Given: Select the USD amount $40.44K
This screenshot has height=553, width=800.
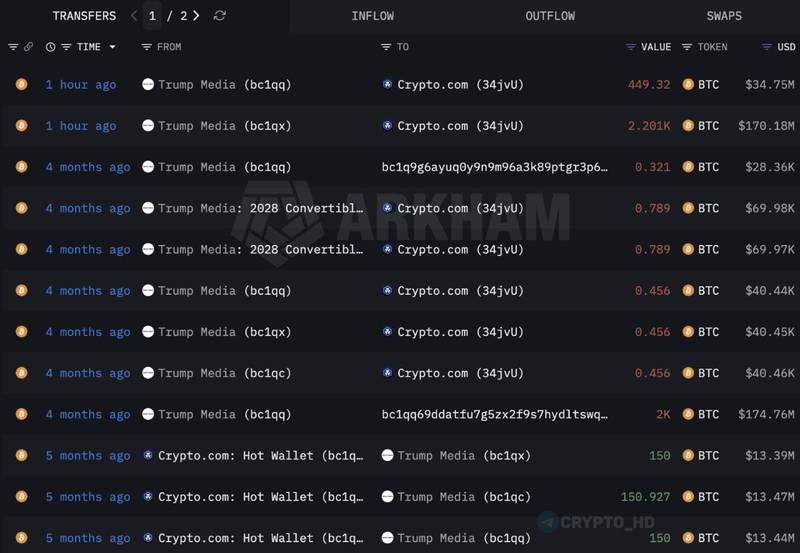Looking at the screenshot, I should coord(769,291).
